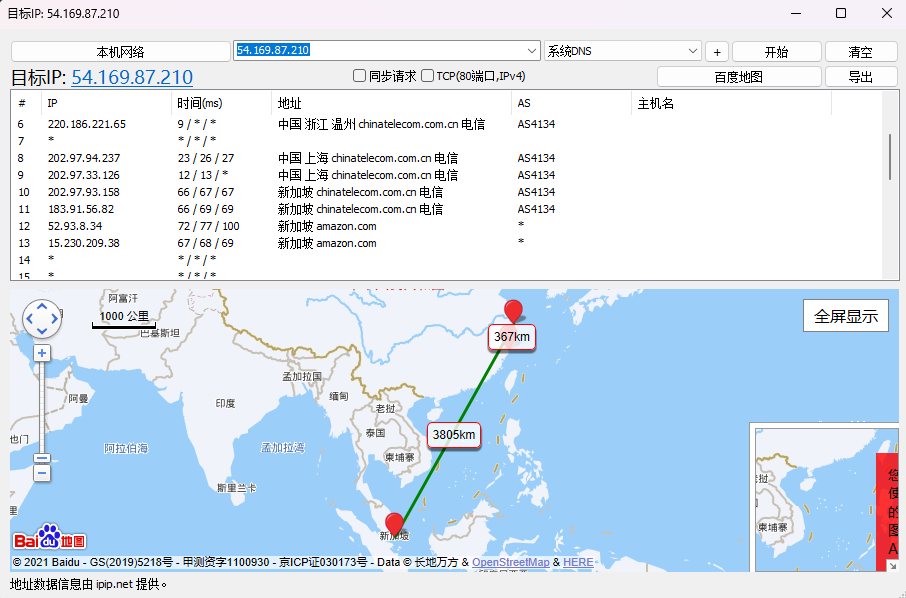Click the 时间(ms) column header
The image size is (906, 598).
(198, 103)
